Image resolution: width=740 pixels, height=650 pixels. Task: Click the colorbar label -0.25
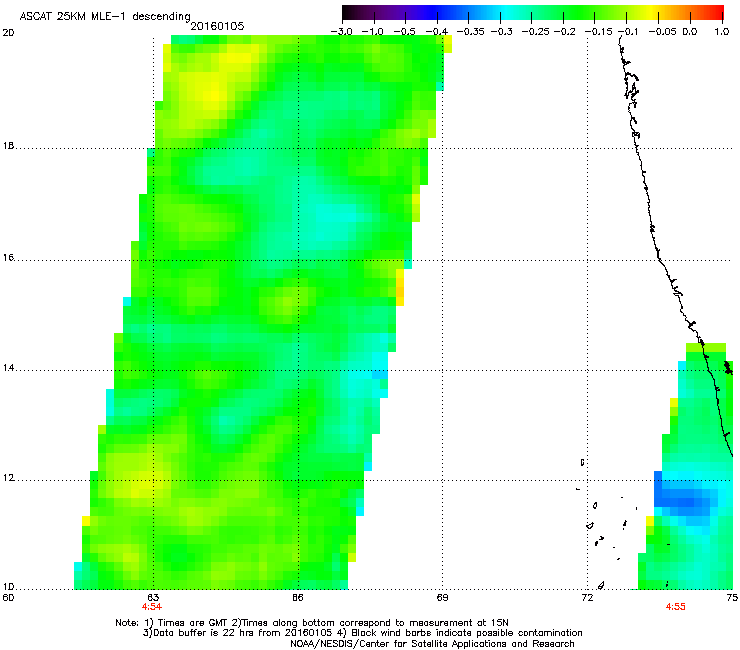coord(535,32)
